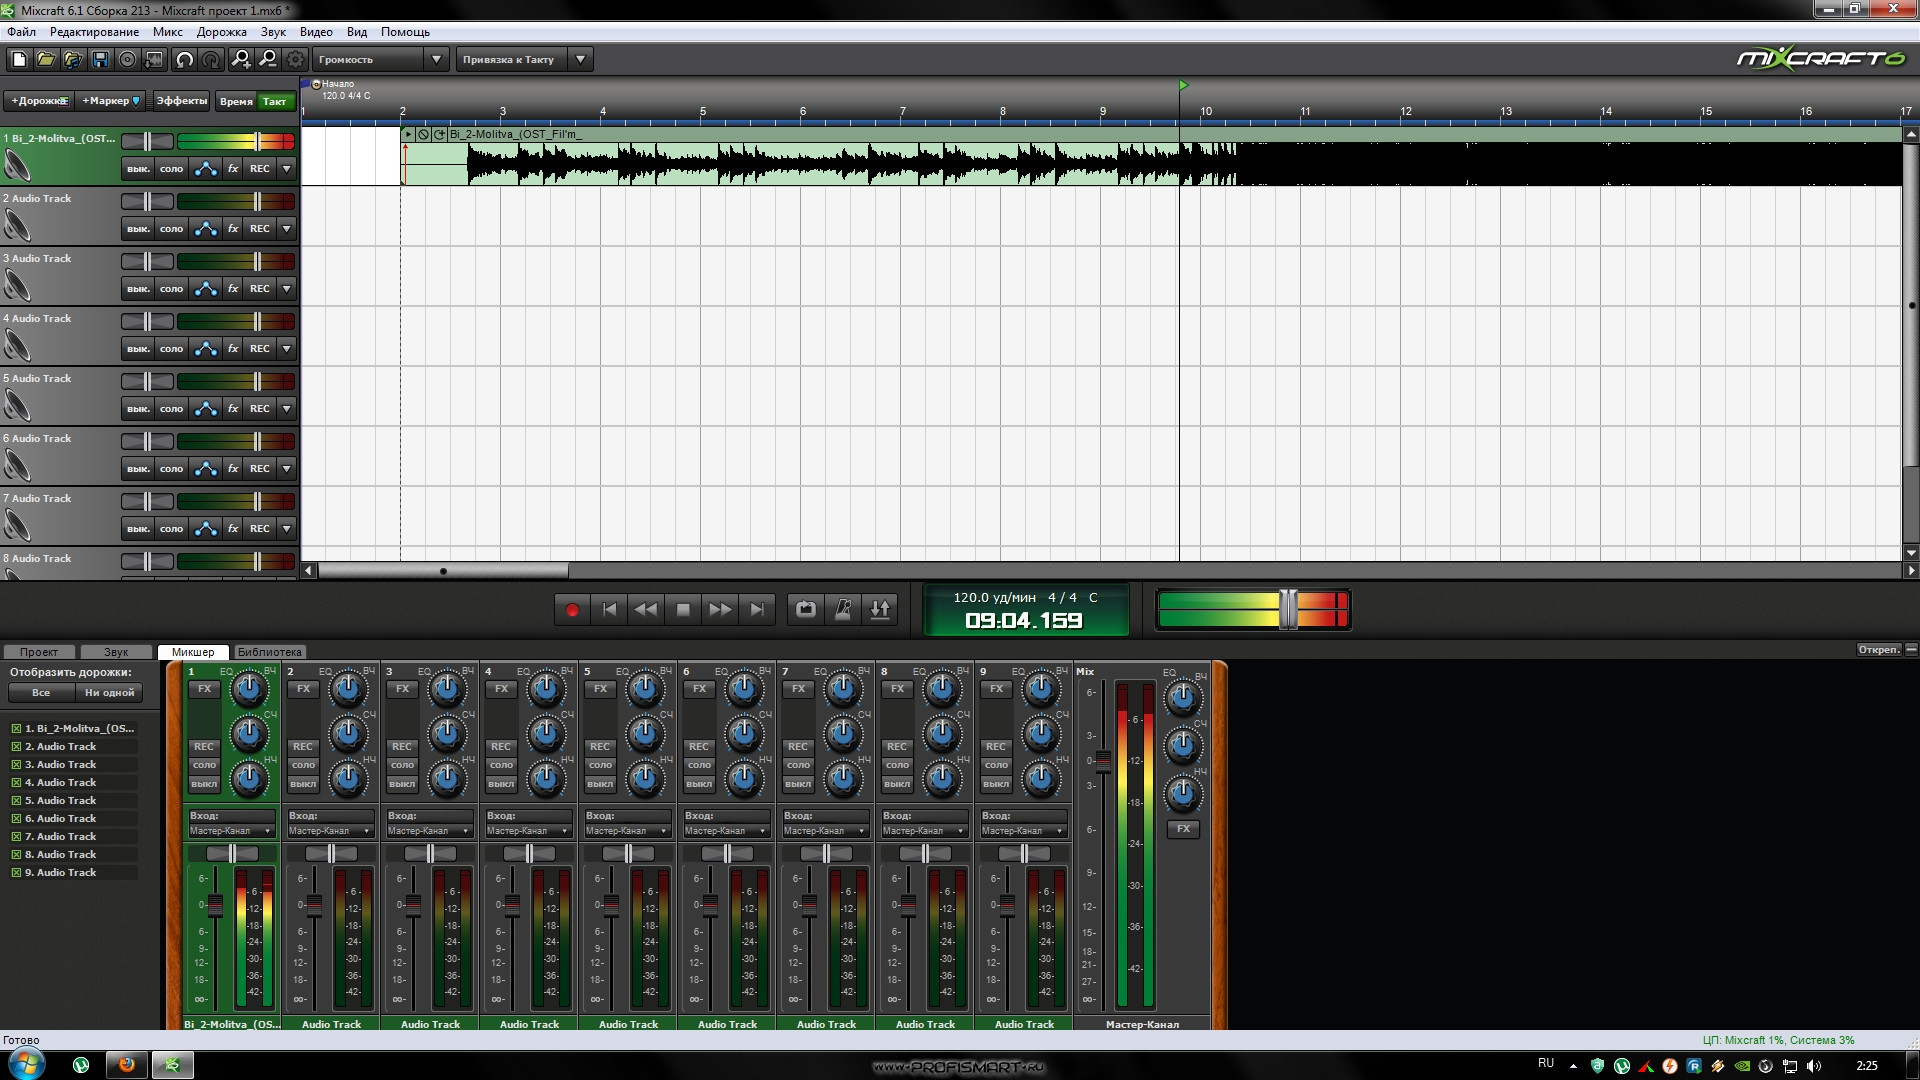Click the mix down to audio file icon
This screenshot has height=1080, width=1920.
tap(154, 60)
